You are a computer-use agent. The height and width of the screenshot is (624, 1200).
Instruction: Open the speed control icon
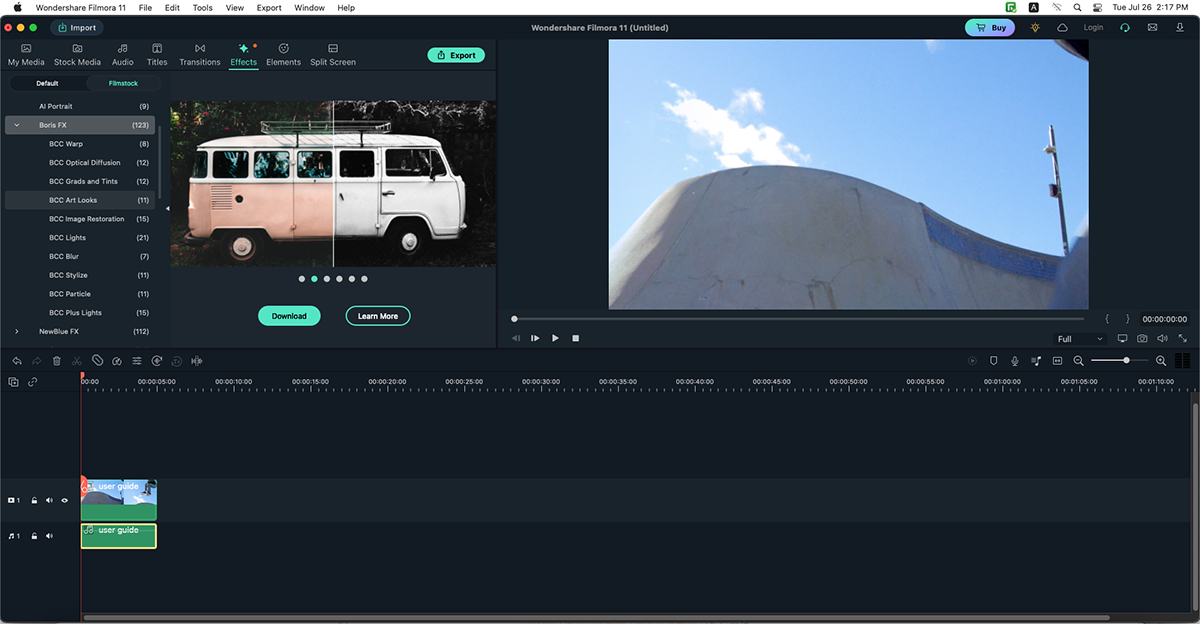[117, 360]
